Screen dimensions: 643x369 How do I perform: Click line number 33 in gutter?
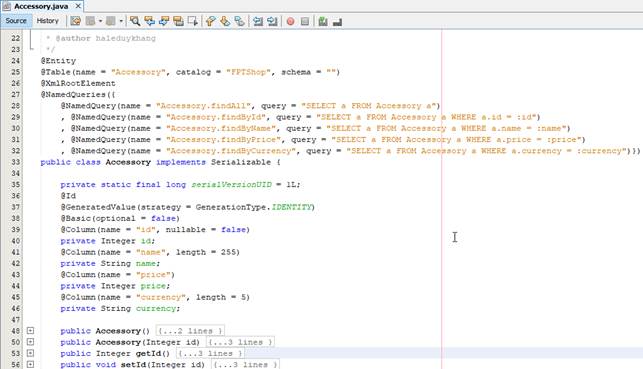click(16, 162)
